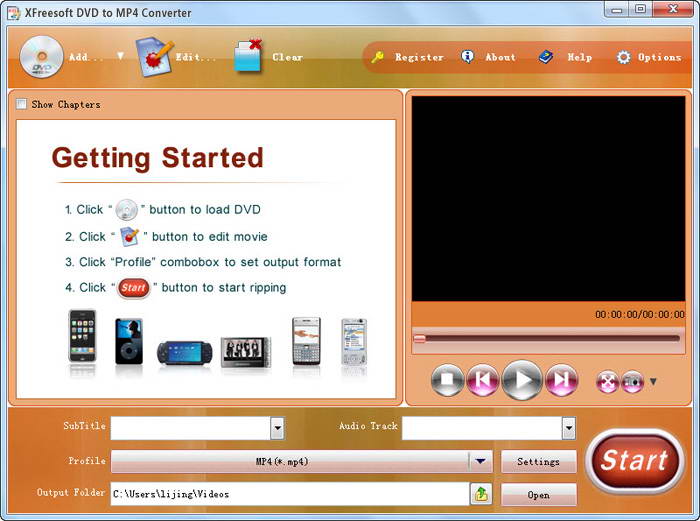Click the small disc icon in step 1

pyautogui.click(x=126, y=209)
